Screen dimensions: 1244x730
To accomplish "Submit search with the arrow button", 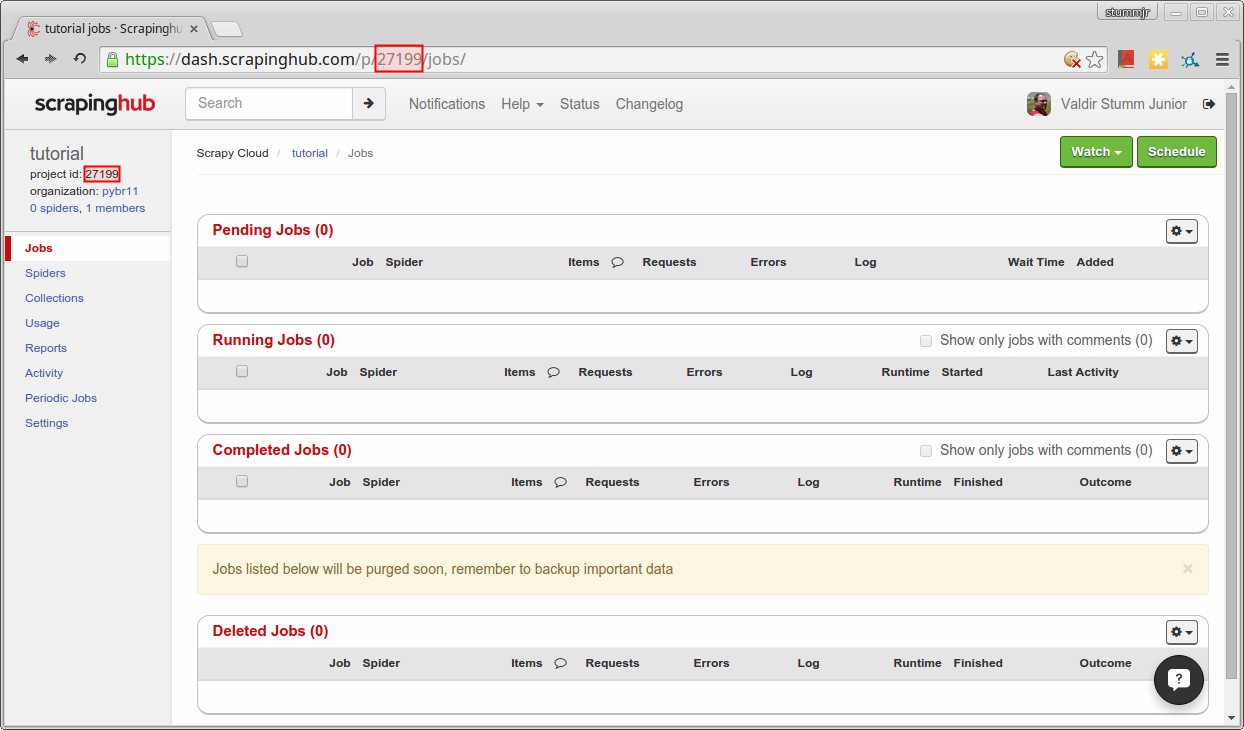I will point(368,103).
